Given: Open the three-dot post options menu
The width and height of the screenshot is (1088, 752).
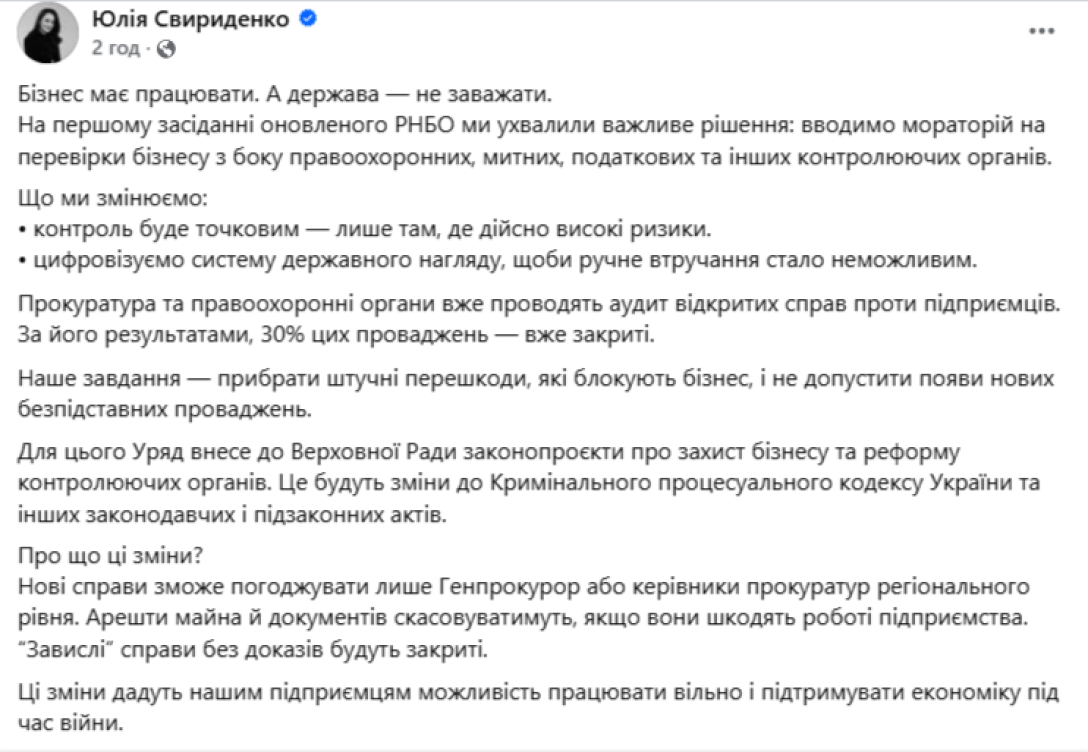Looking at the screenshot, I should tap(1042, 31).
